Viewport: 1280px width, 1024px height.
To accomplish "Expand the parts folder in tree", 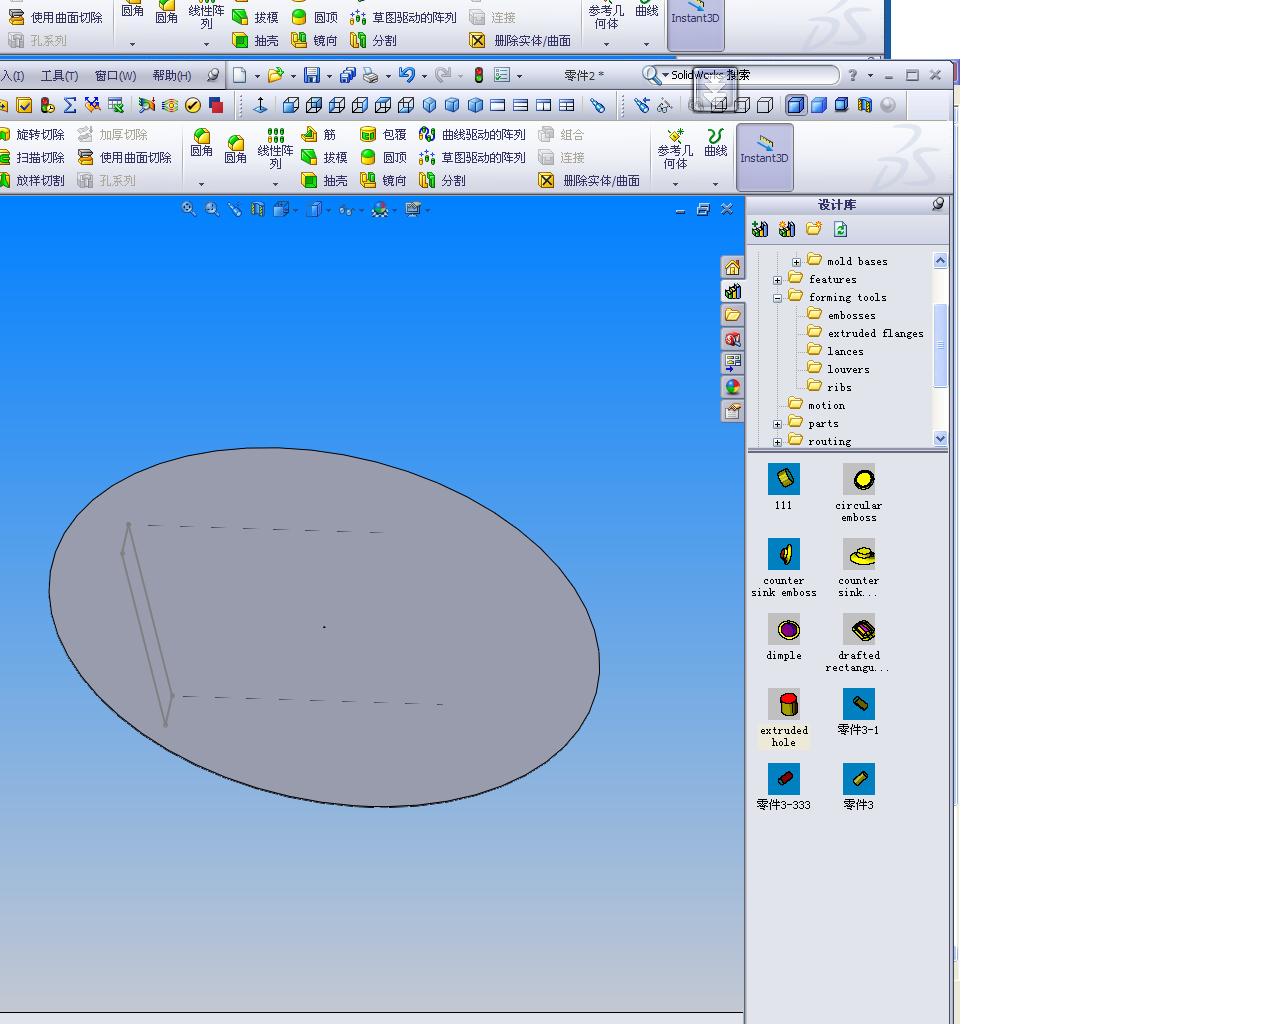I will [x=778, y=424].
